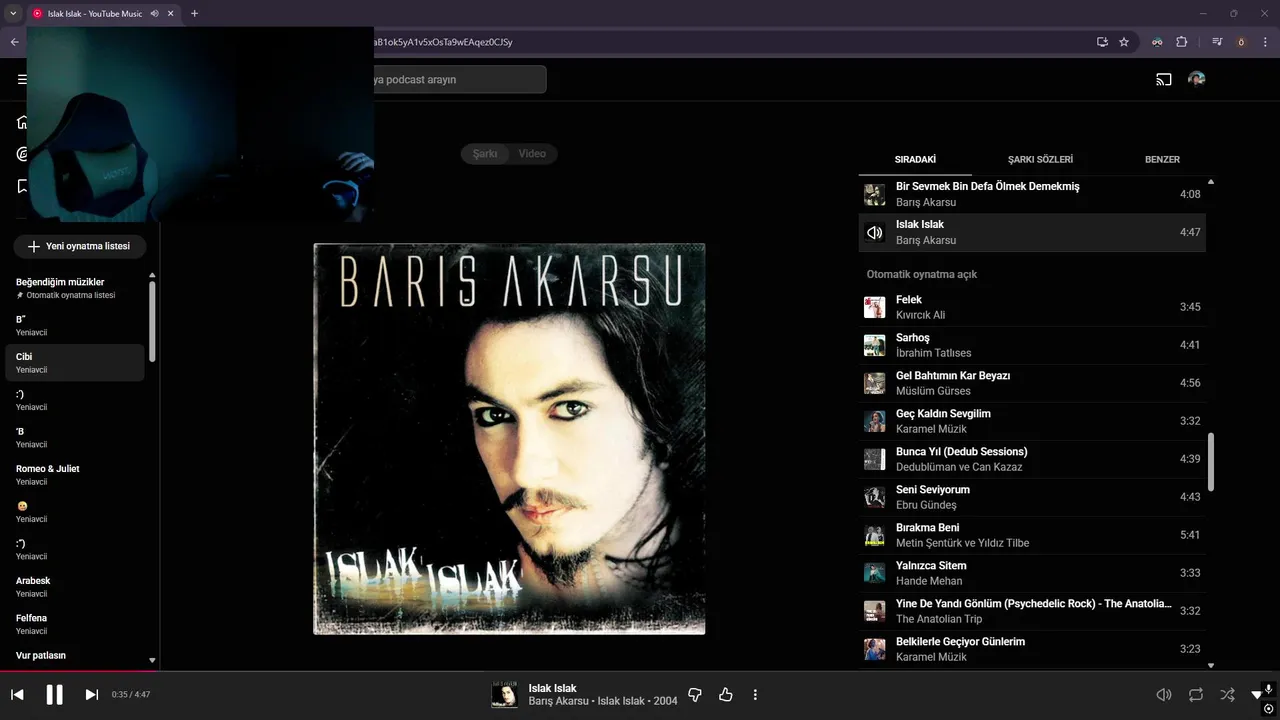Click the browser install app icon

[1102, 42]
